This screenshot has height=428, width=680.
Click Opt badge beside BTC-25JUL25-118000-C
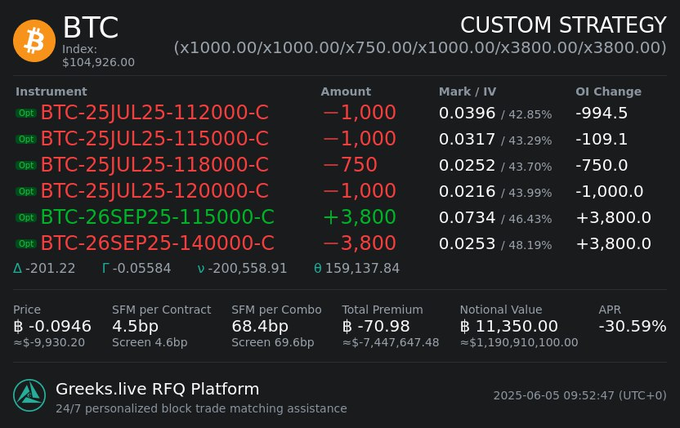[x=26, y=165]
